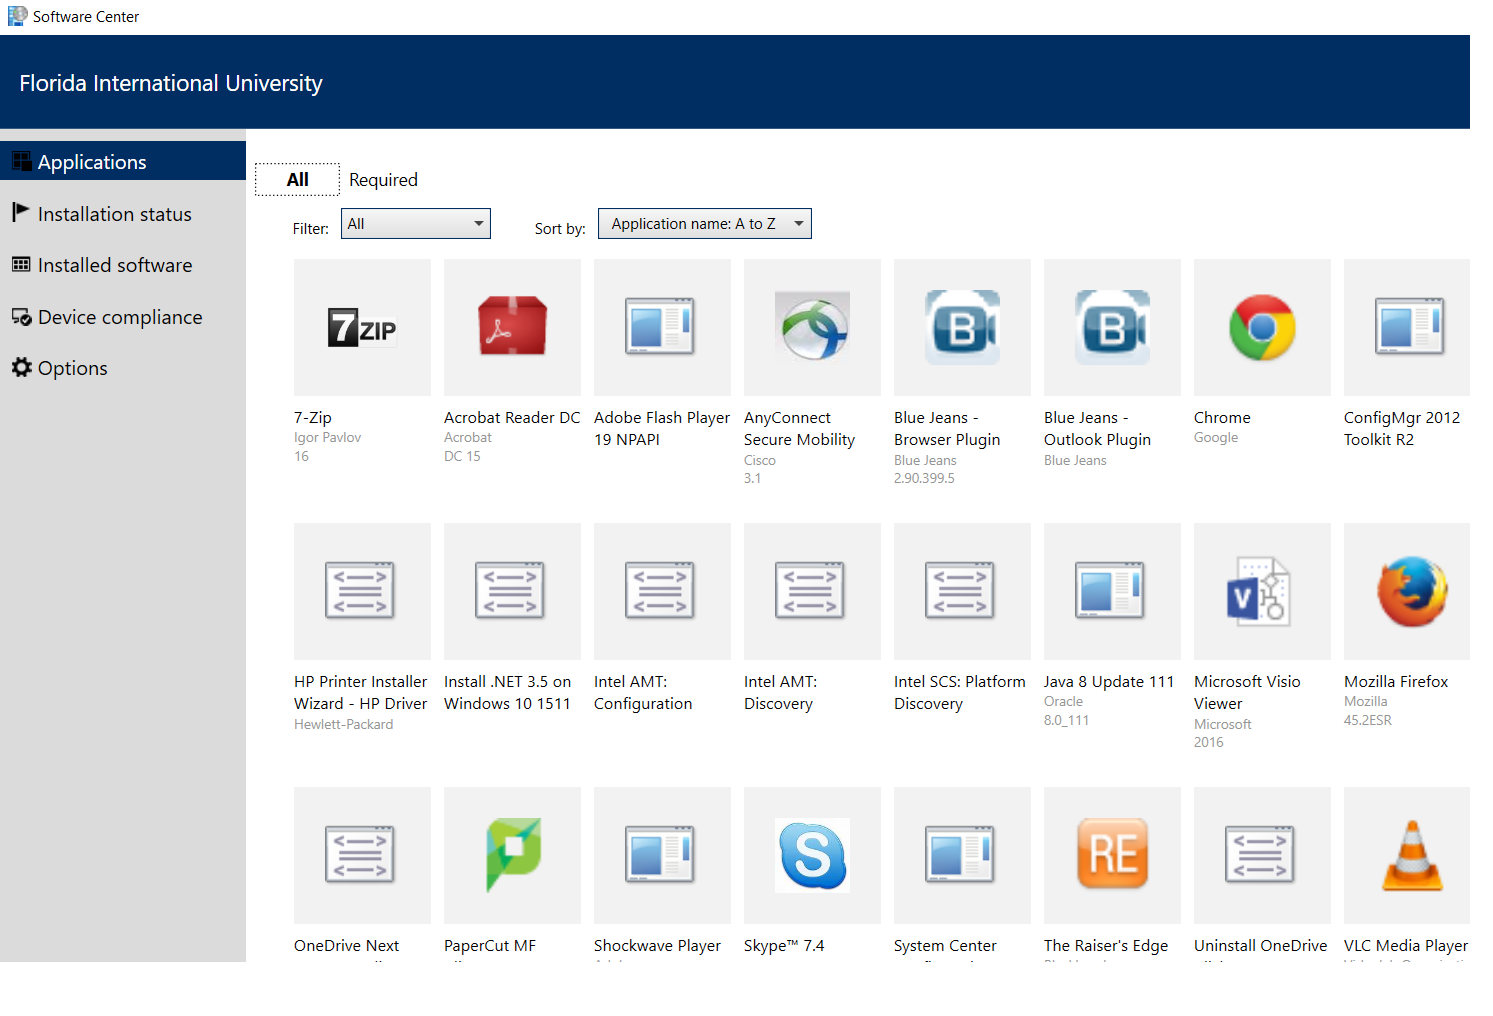The height and width of the screenshot is (1016, 1493).
Task: Select the All tab
Action: [297, 180]
